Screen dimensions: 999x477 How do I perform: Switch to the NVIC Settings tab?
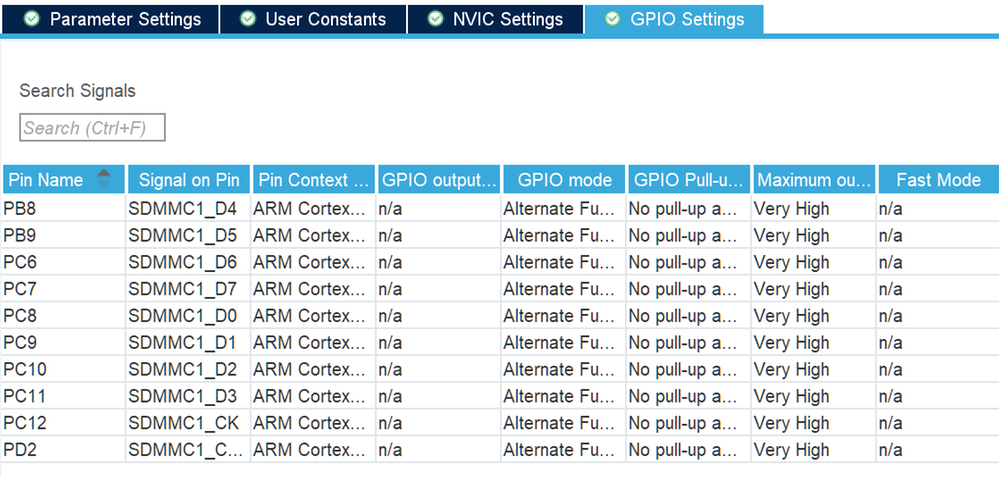(x=507, y=20)
